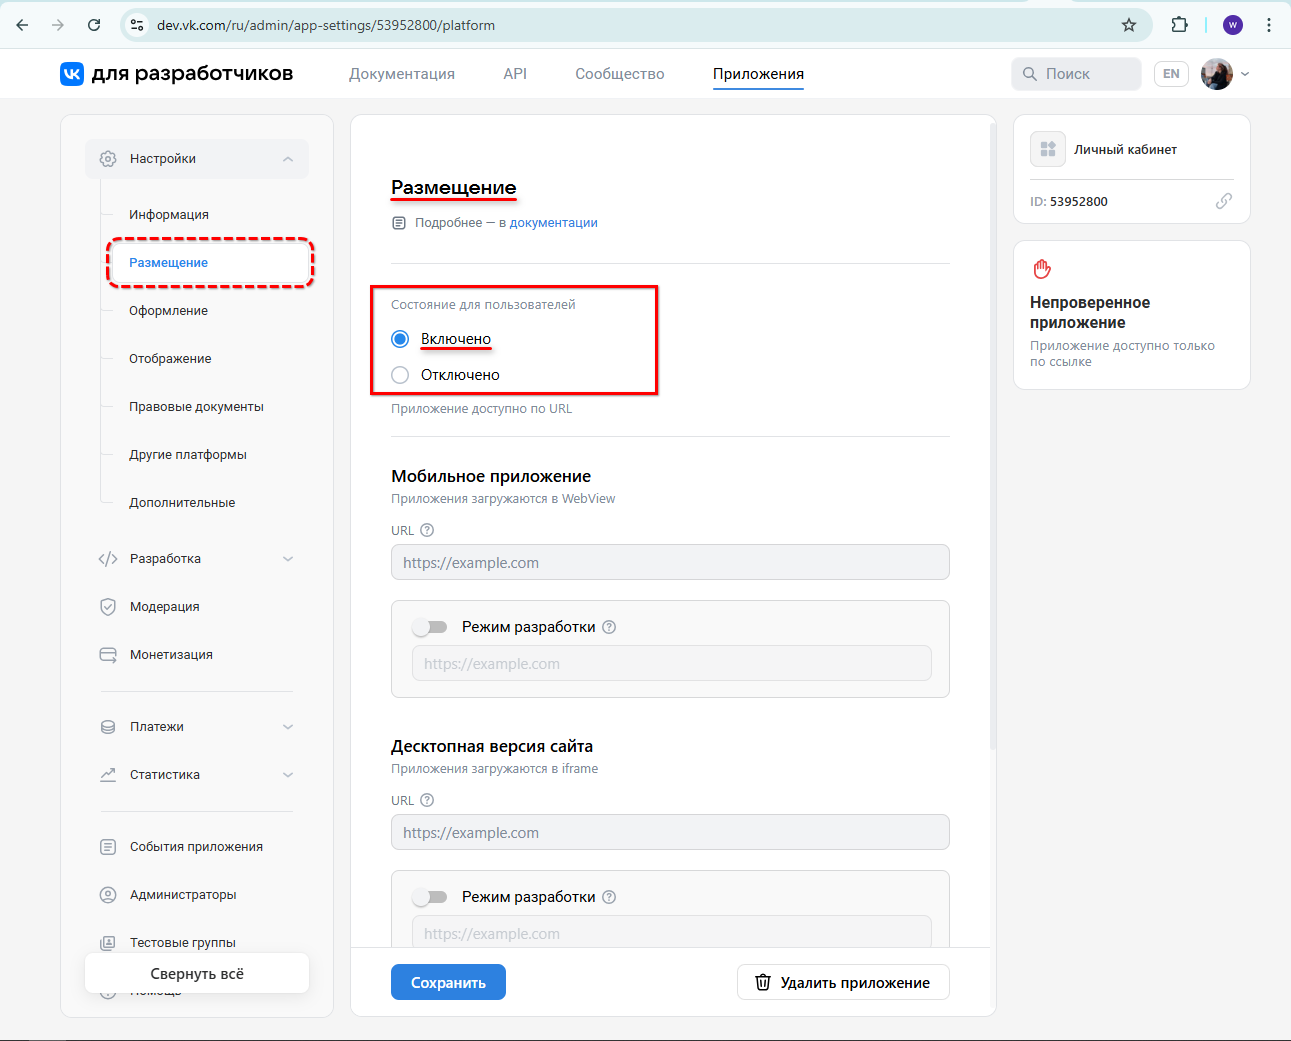This screenshot has height=1041, width=1291.
Task: Select the code icon beside Разработка
Action: click(x=107, y=558)
